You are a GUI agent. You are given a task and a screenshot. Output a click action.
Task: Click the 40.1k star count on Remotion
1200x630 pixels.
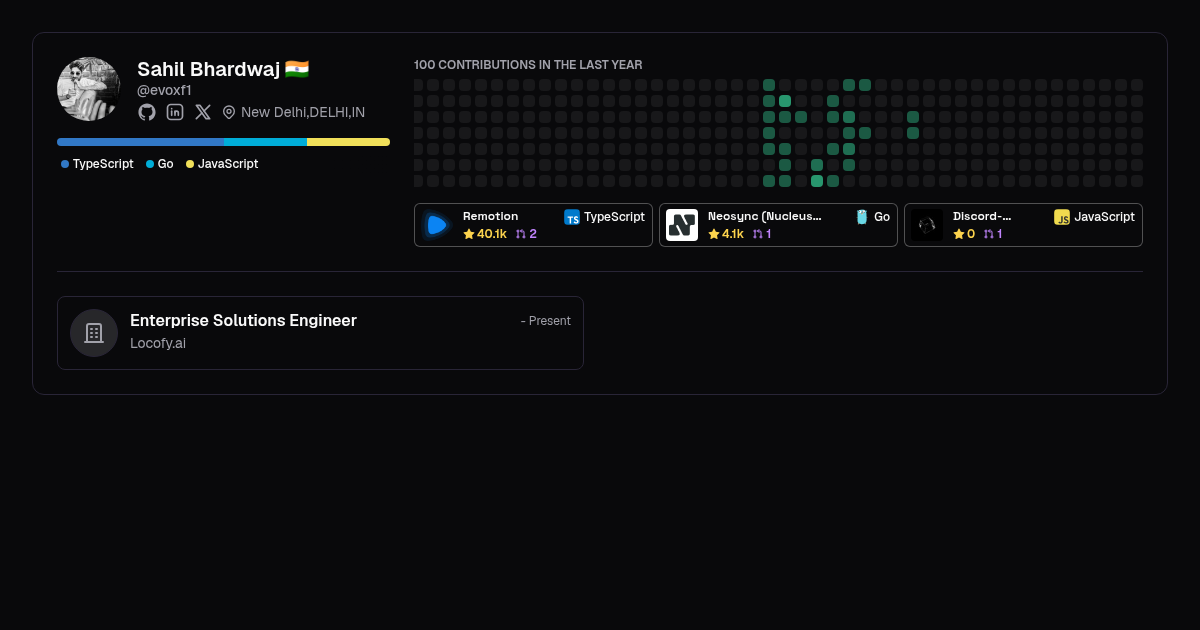pyautogui.click(x=492, y=234)
